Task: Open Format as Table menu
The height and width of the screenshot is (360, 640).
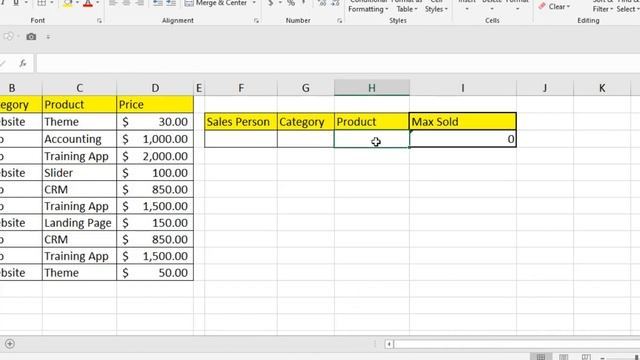Action: click(407, 6)
